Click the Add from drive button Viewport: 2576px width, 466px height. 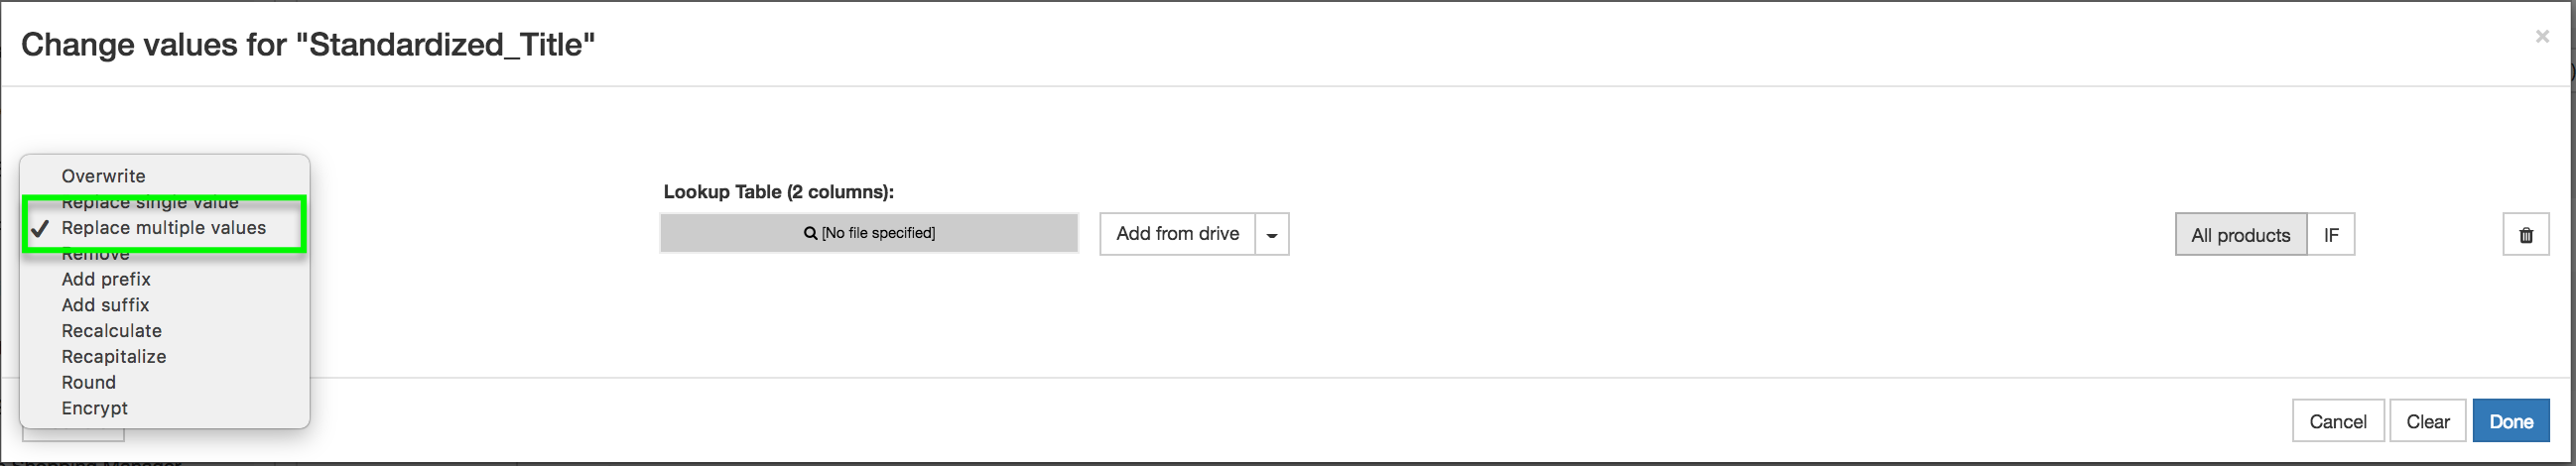pyautogui.click(x=1177, y=234)
